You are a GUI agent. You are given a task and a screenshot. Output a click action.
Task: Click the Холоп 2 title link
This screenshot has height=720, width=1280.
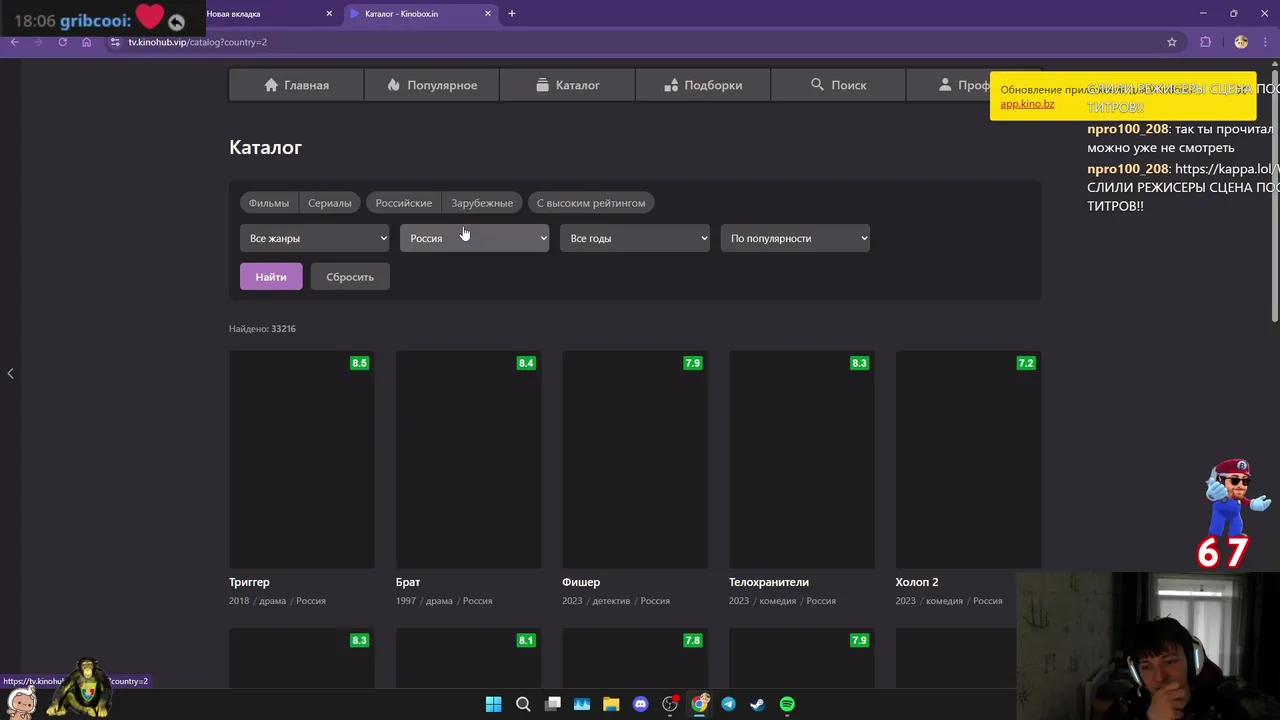click(917, 582)
